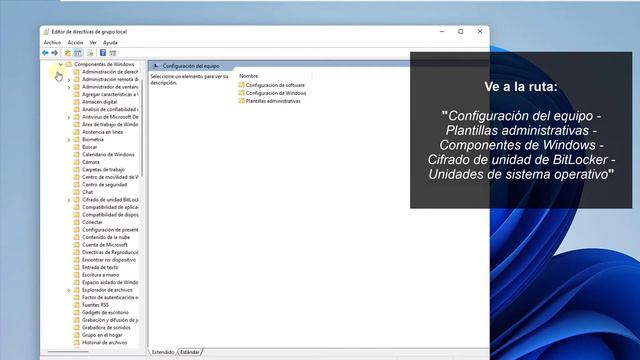Open the Ayuda menu
640x360 pixels.
[110, 42]
